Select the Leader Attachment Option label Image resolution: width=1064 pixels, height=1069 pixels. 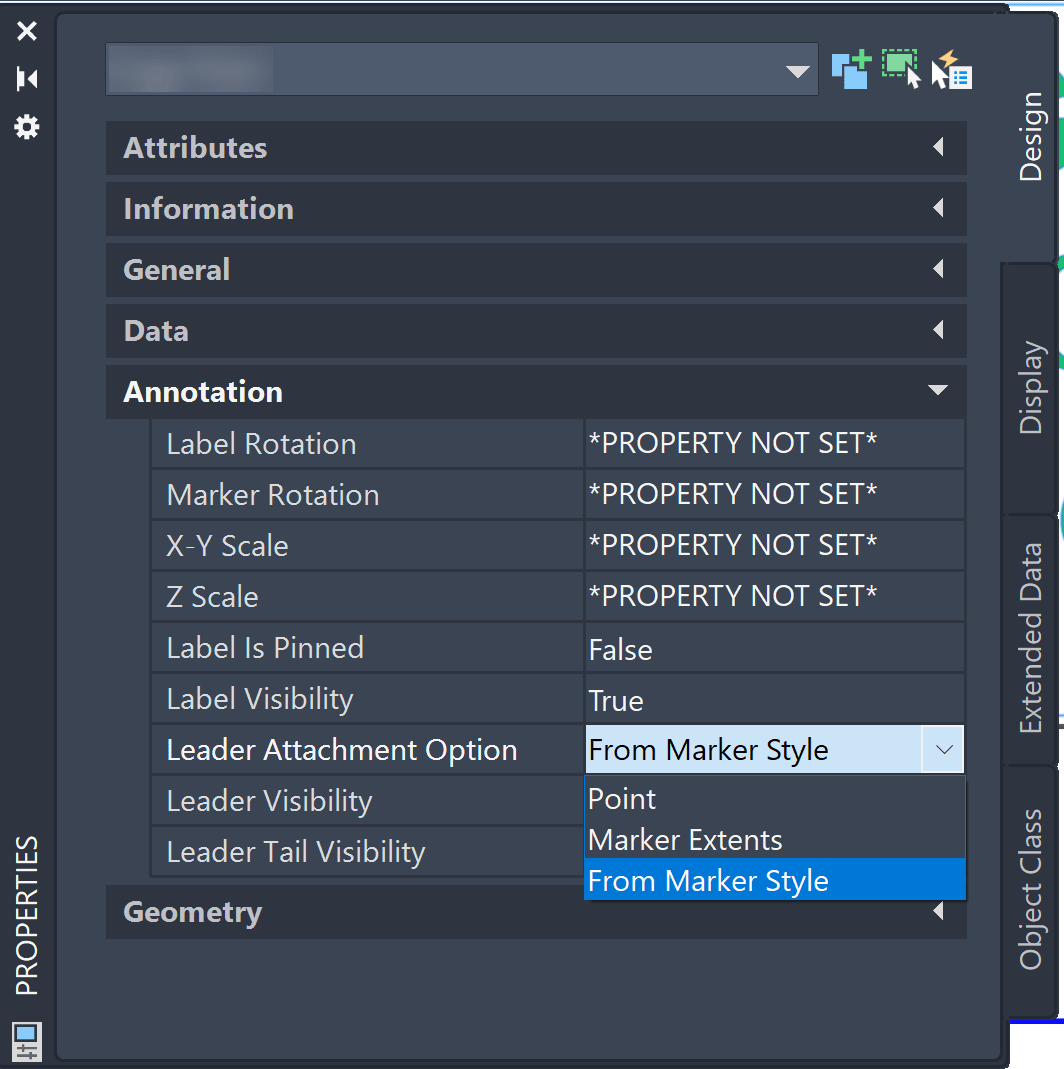point(341,750)
